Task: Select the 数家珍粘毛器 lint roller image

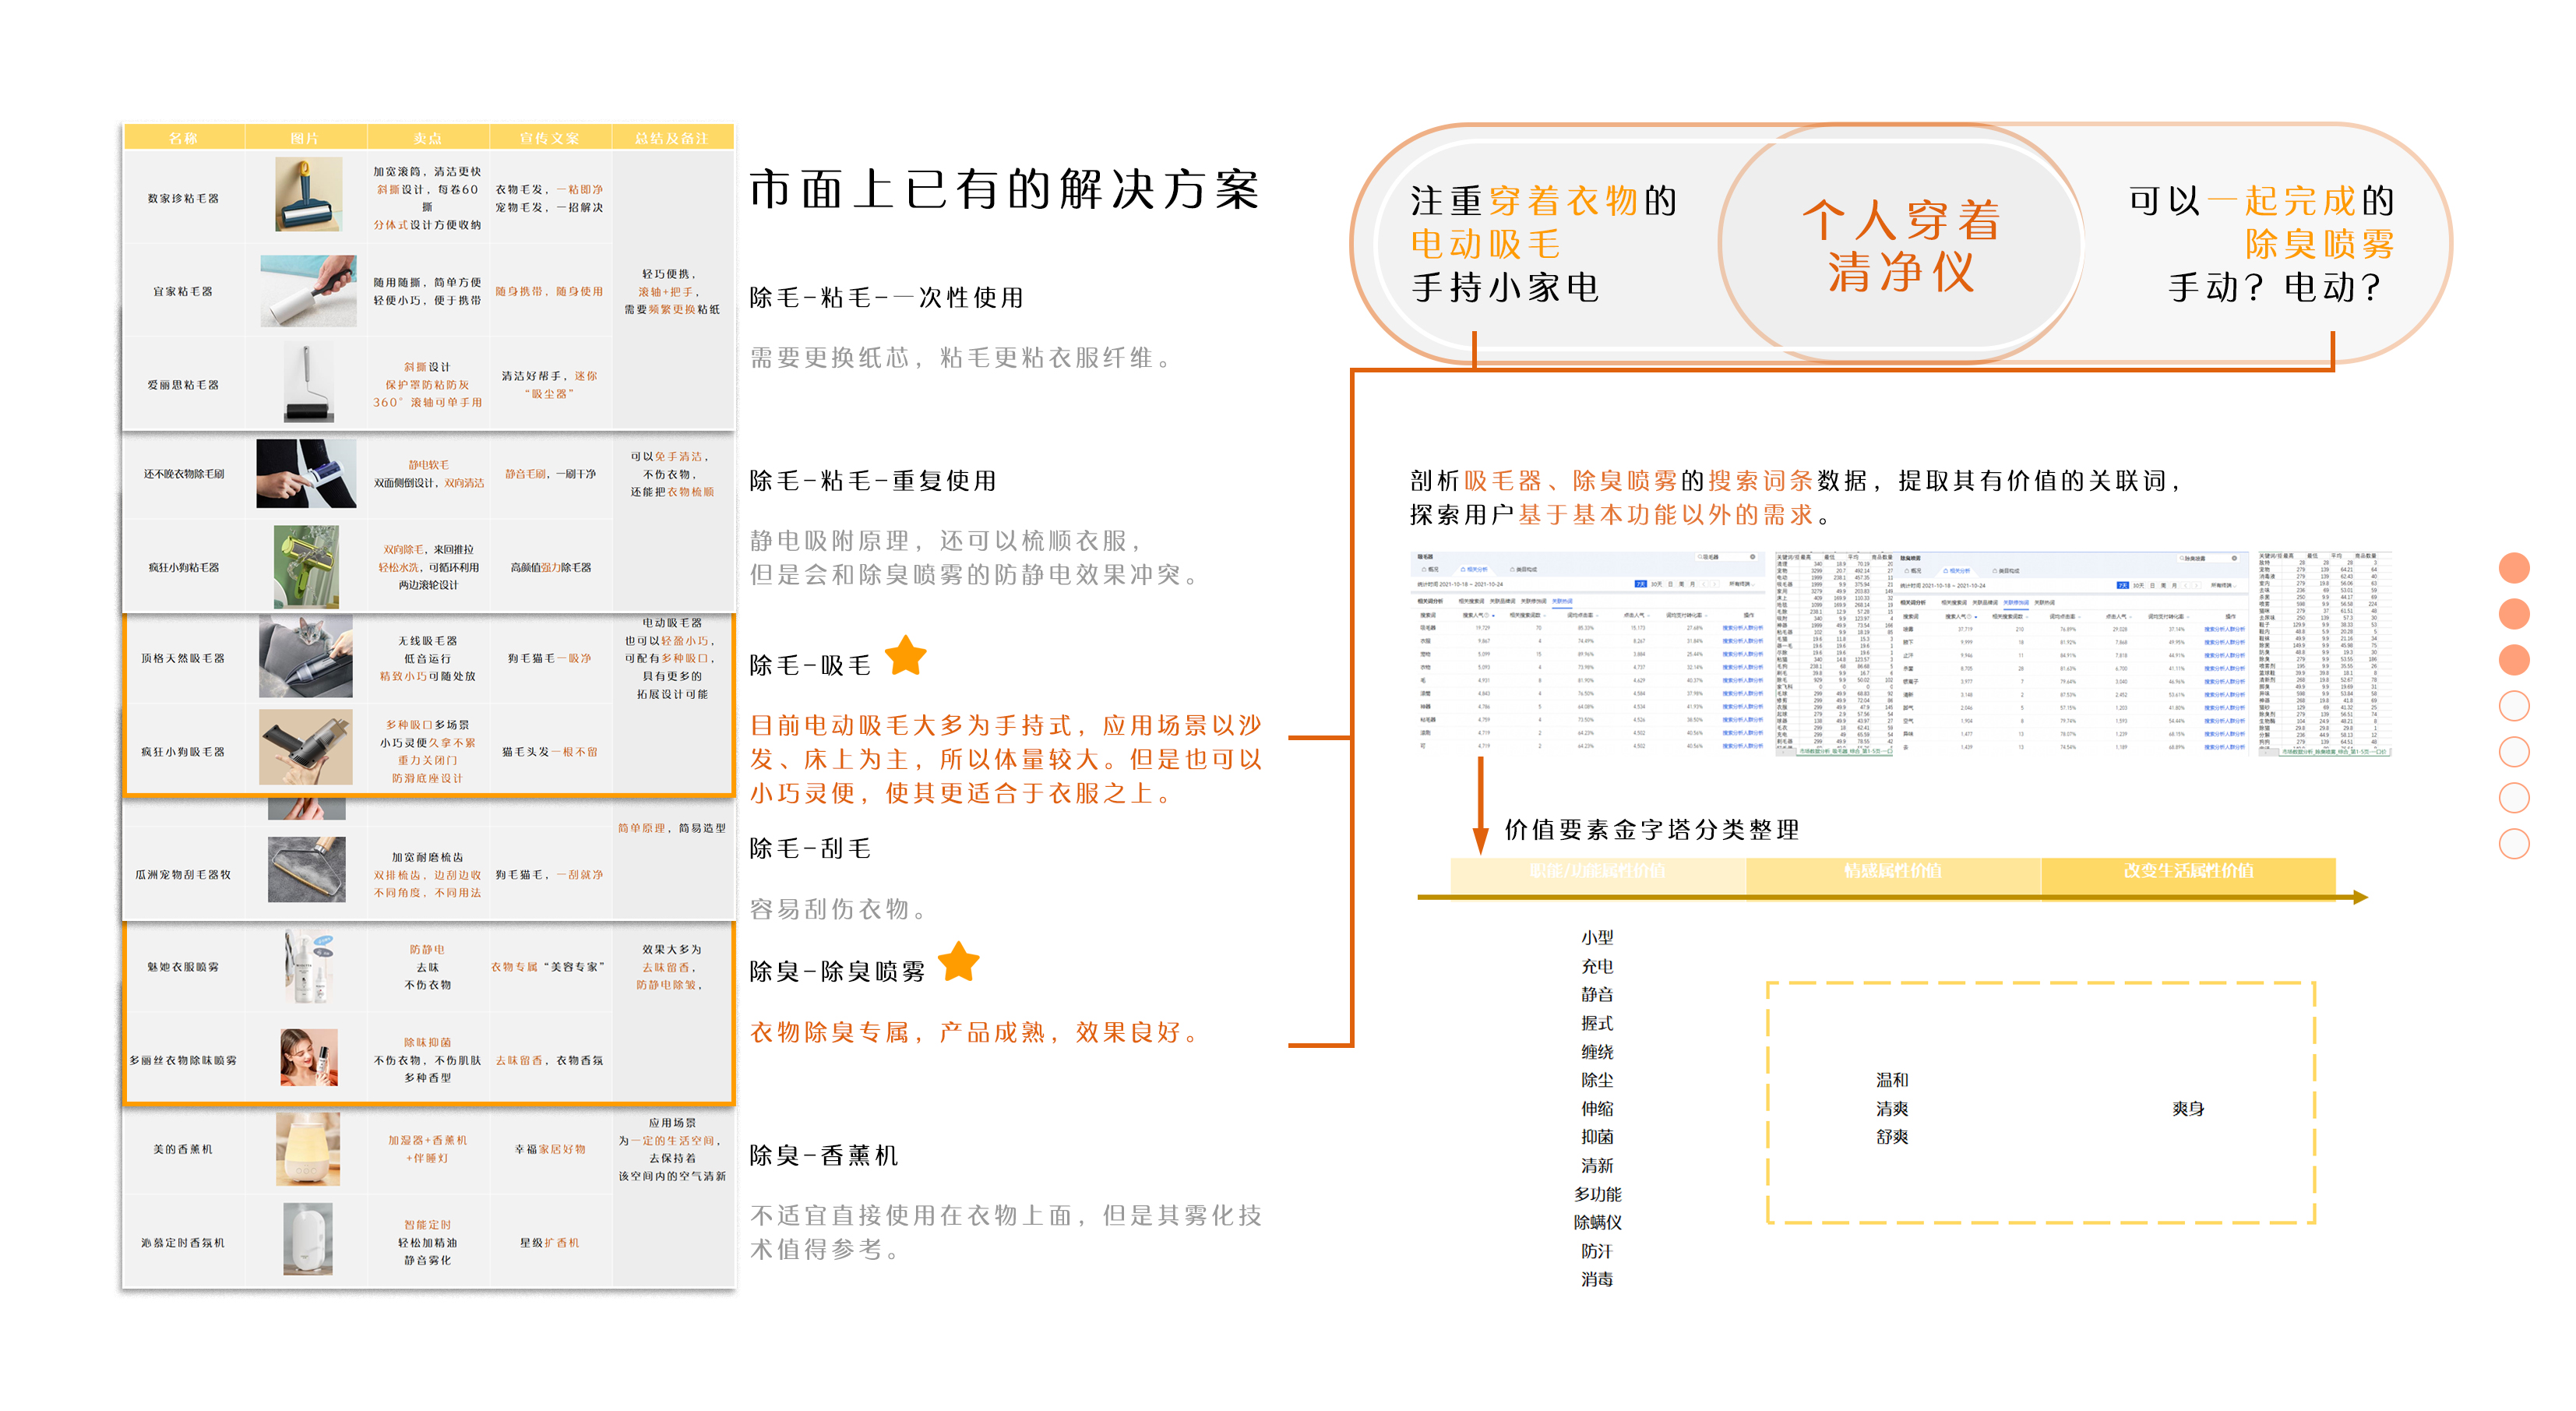Action: [x=308, y=195]
